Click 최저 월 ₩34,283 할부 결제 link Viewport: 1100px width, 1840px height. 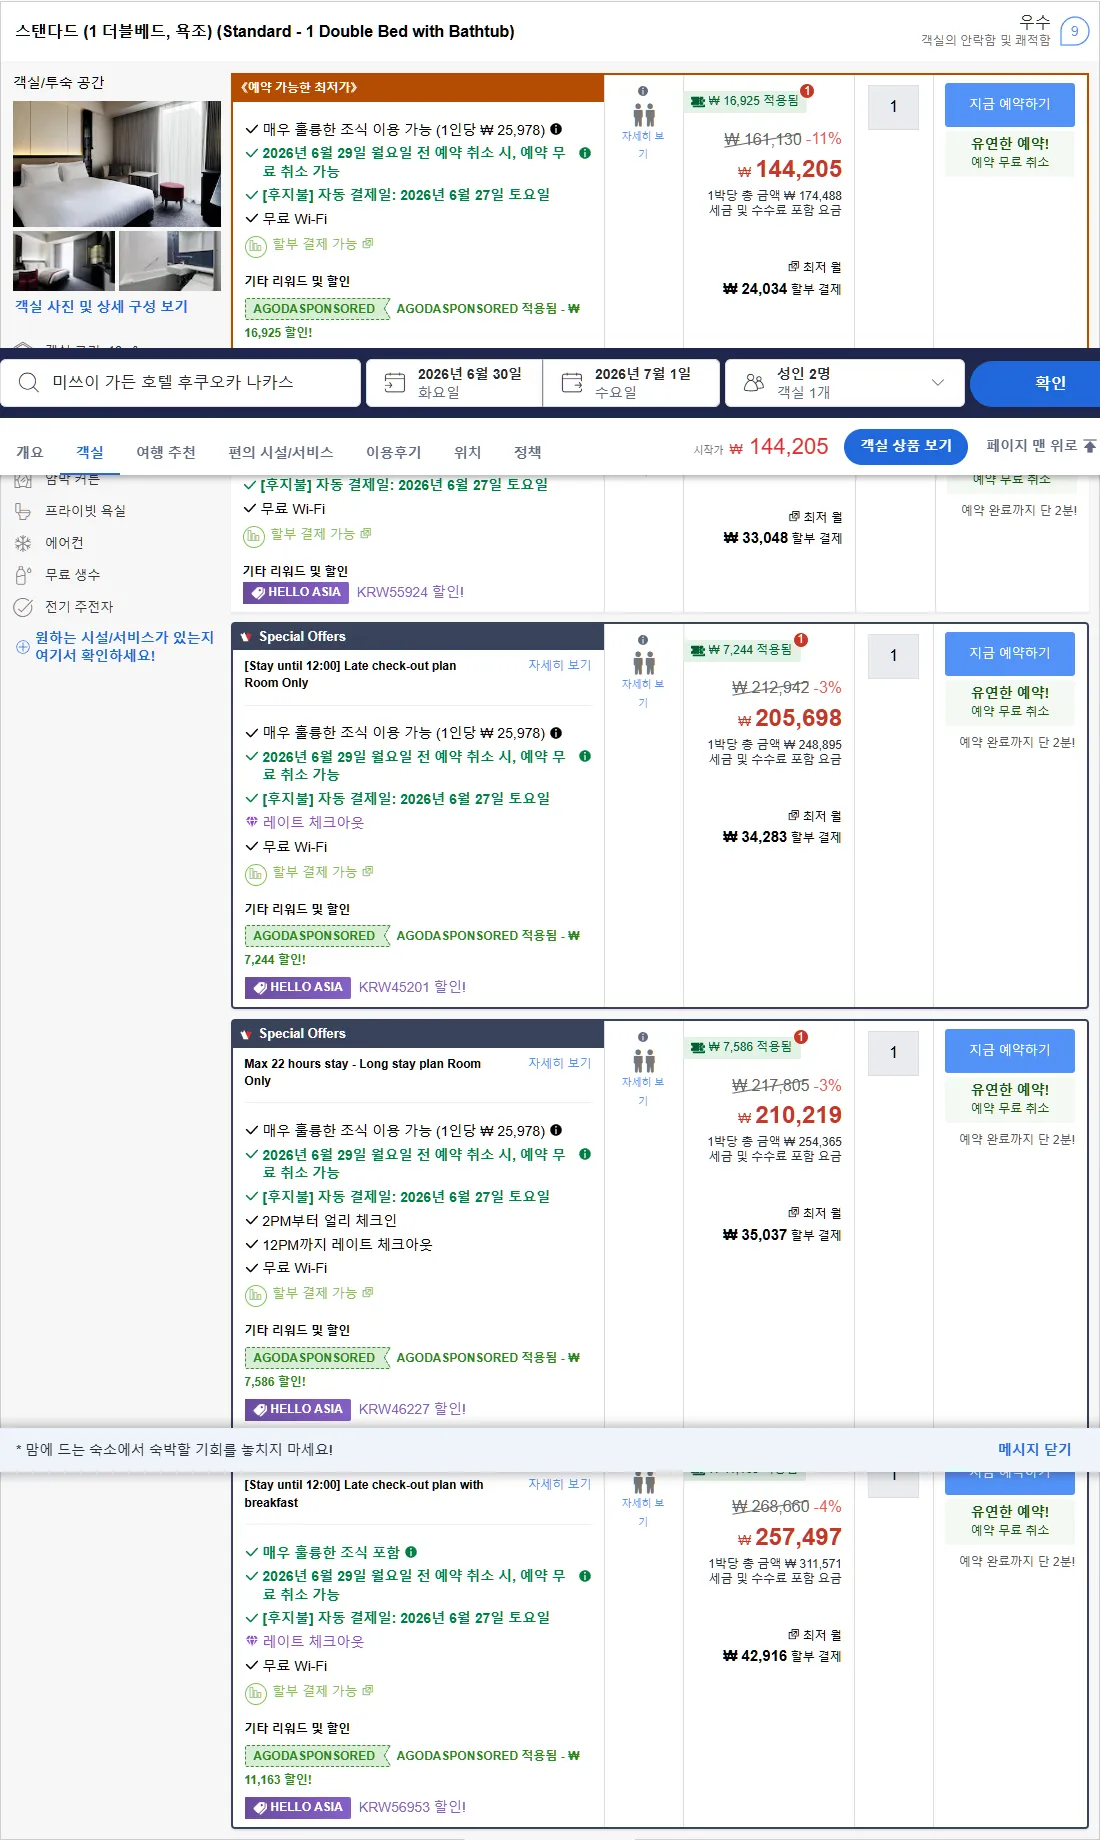coord(782,827)
